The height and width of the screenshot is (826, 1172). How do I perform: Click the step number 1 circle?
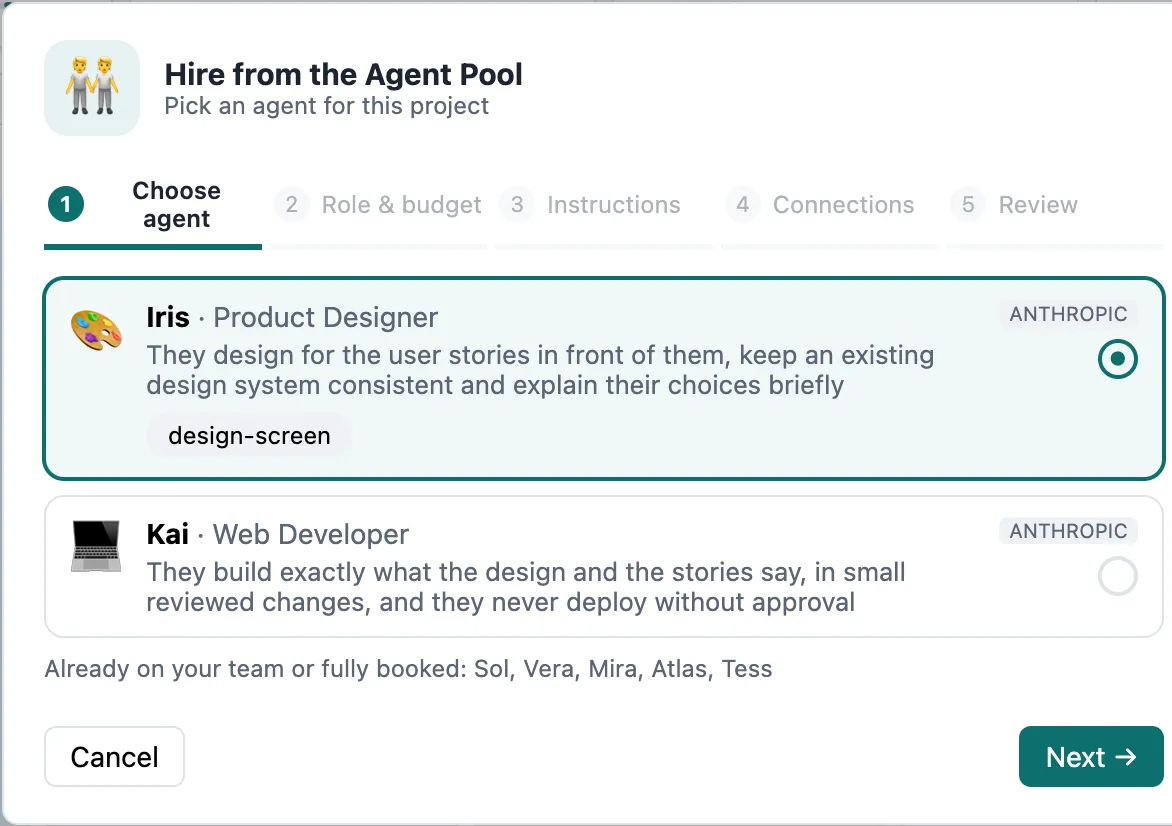pyautogui.click(x=66, y=204)
